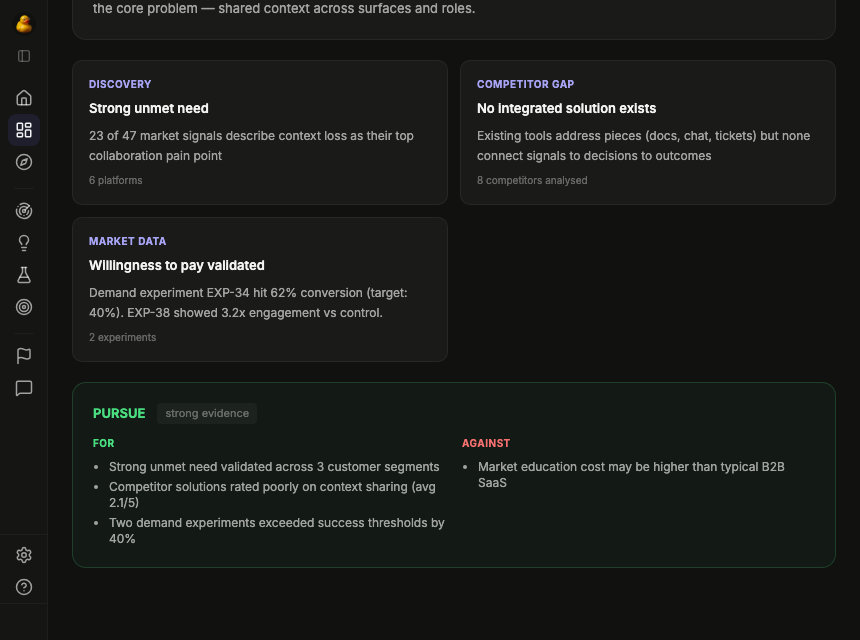Click the strong evidence badge
This screenshot has height=640, width=860.
coord(207,413)
